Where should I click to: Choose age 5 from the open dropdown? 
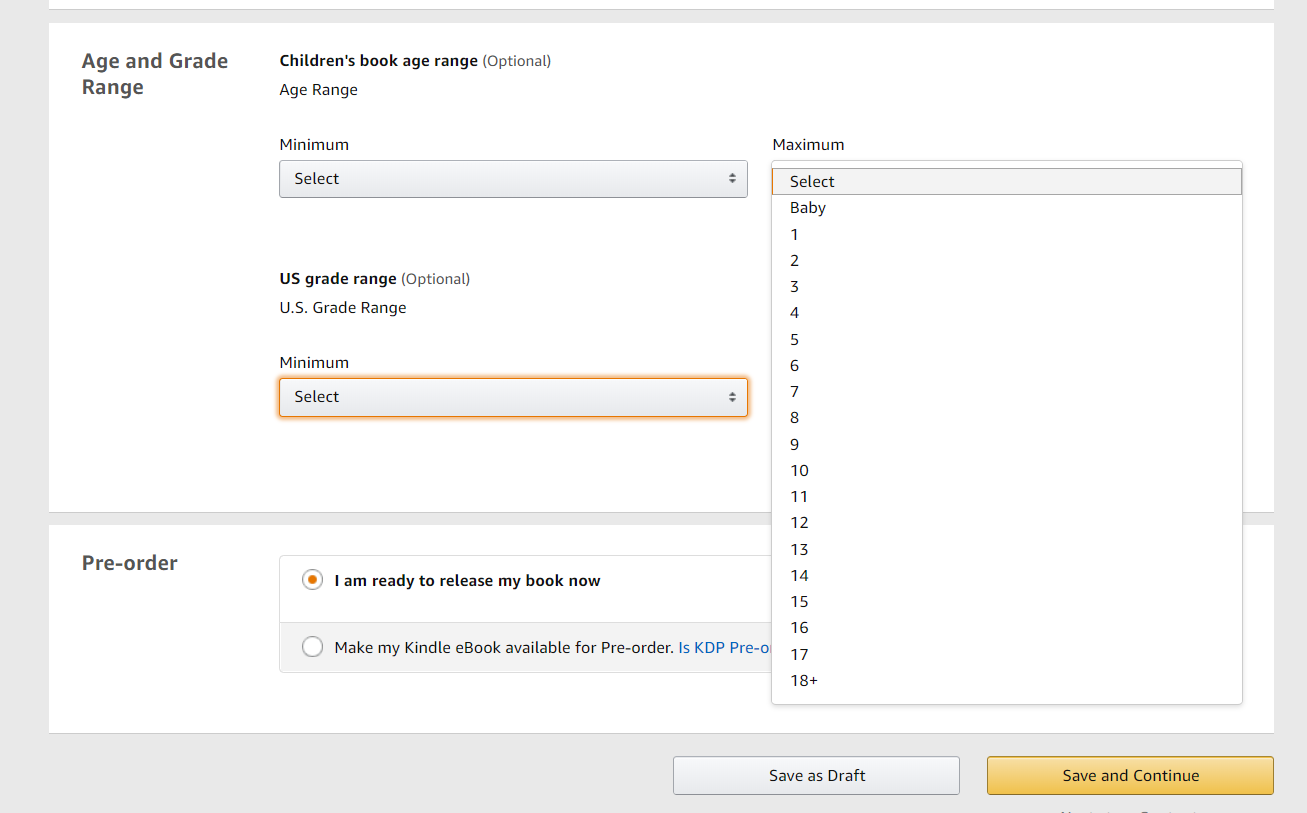pos(1006,340)
